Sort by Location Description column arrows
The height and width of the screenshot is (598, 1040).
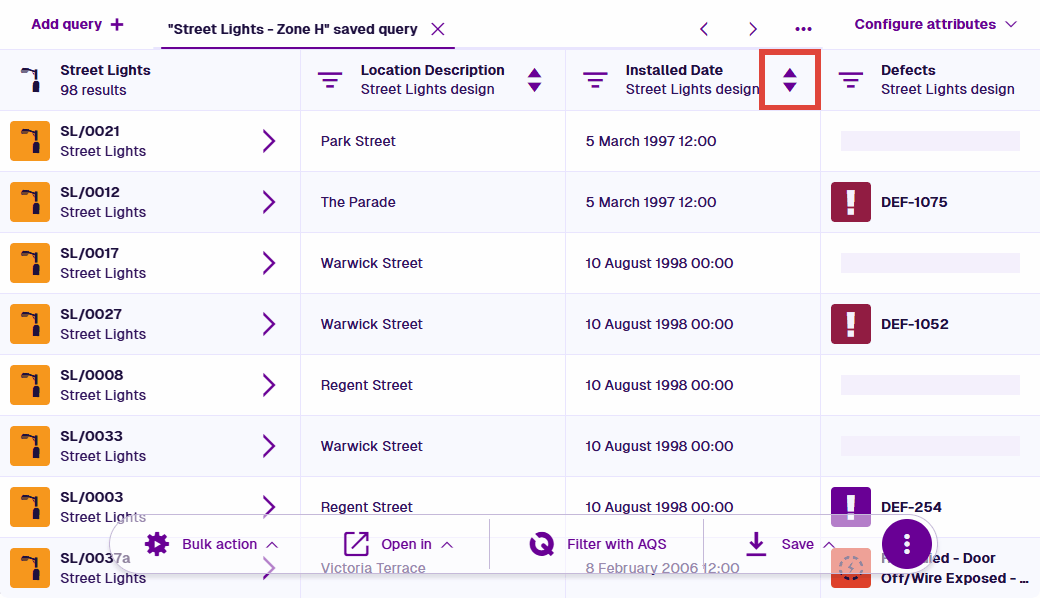click(x=534, y=80)
